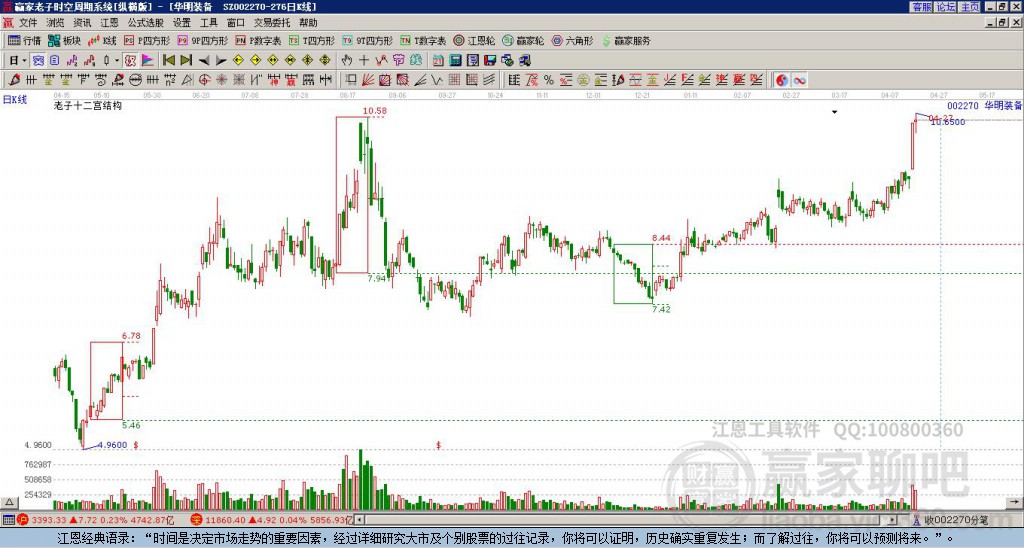Select the Gann fan lines icon
The image size is (1024, 548).
[x=368, y=80]
